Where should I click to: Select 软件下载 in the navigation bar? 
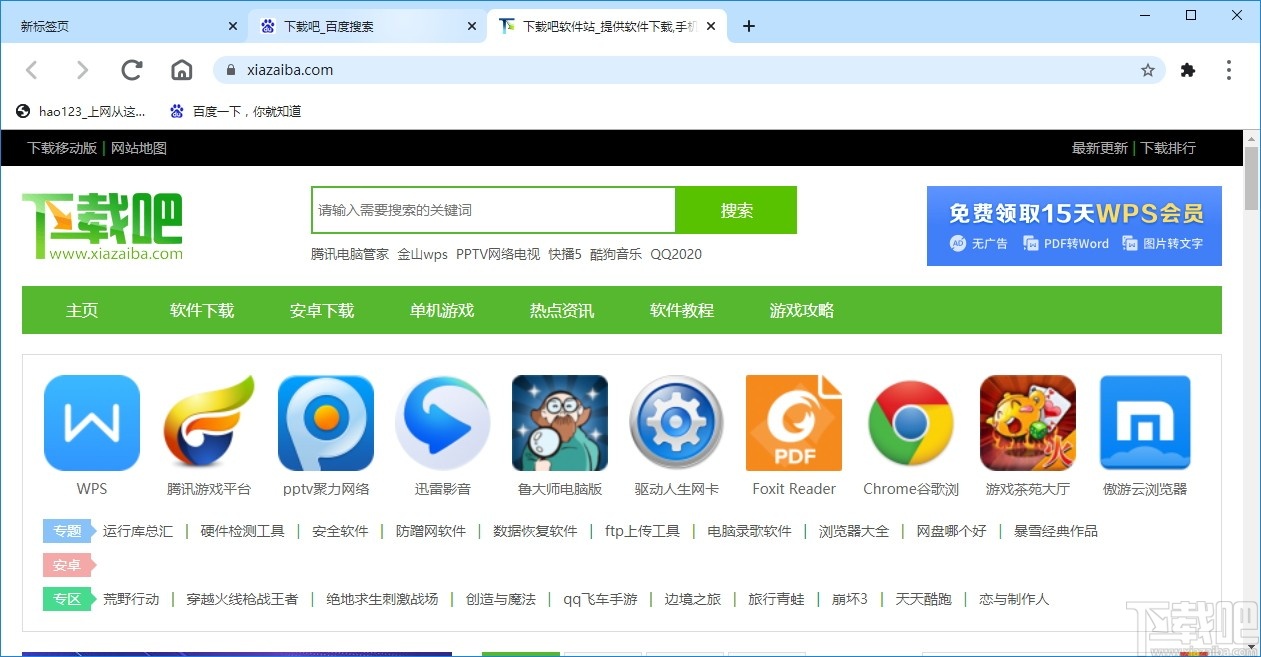pos(201,310)
